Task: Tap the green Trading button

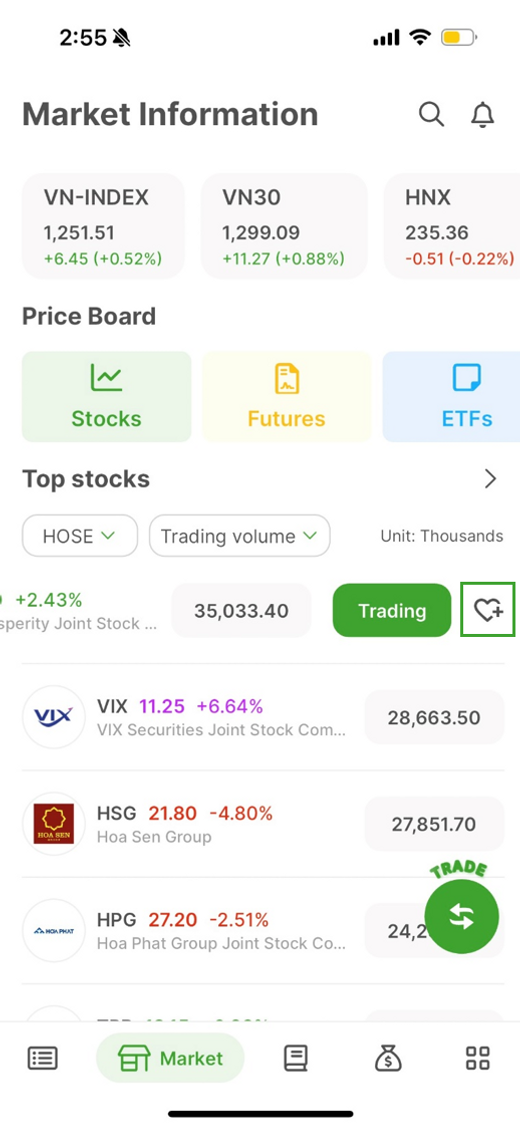Action: pos(392,611)
